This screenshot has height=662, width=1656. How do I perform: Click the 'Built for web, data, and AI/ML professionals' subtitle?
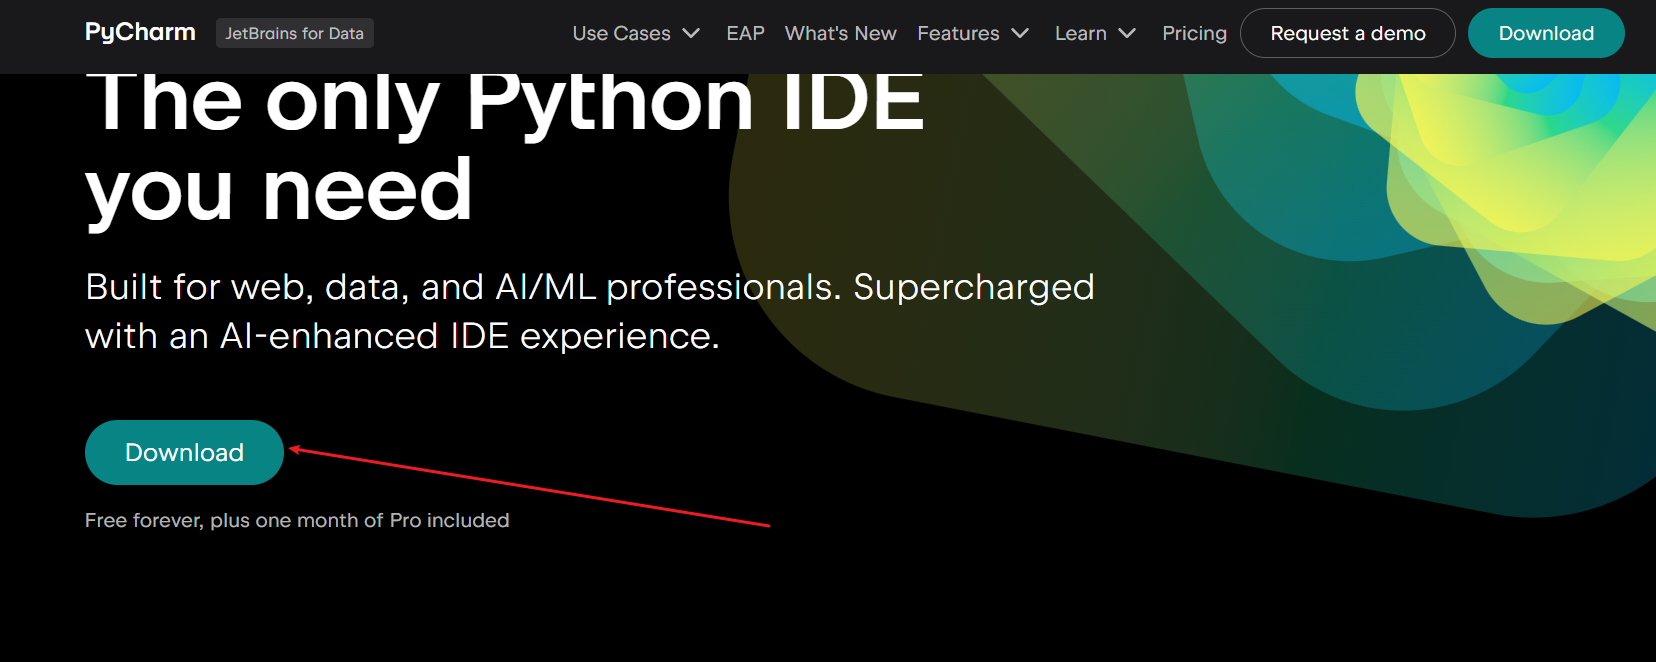pyautogui.click(x=590, y=311)
